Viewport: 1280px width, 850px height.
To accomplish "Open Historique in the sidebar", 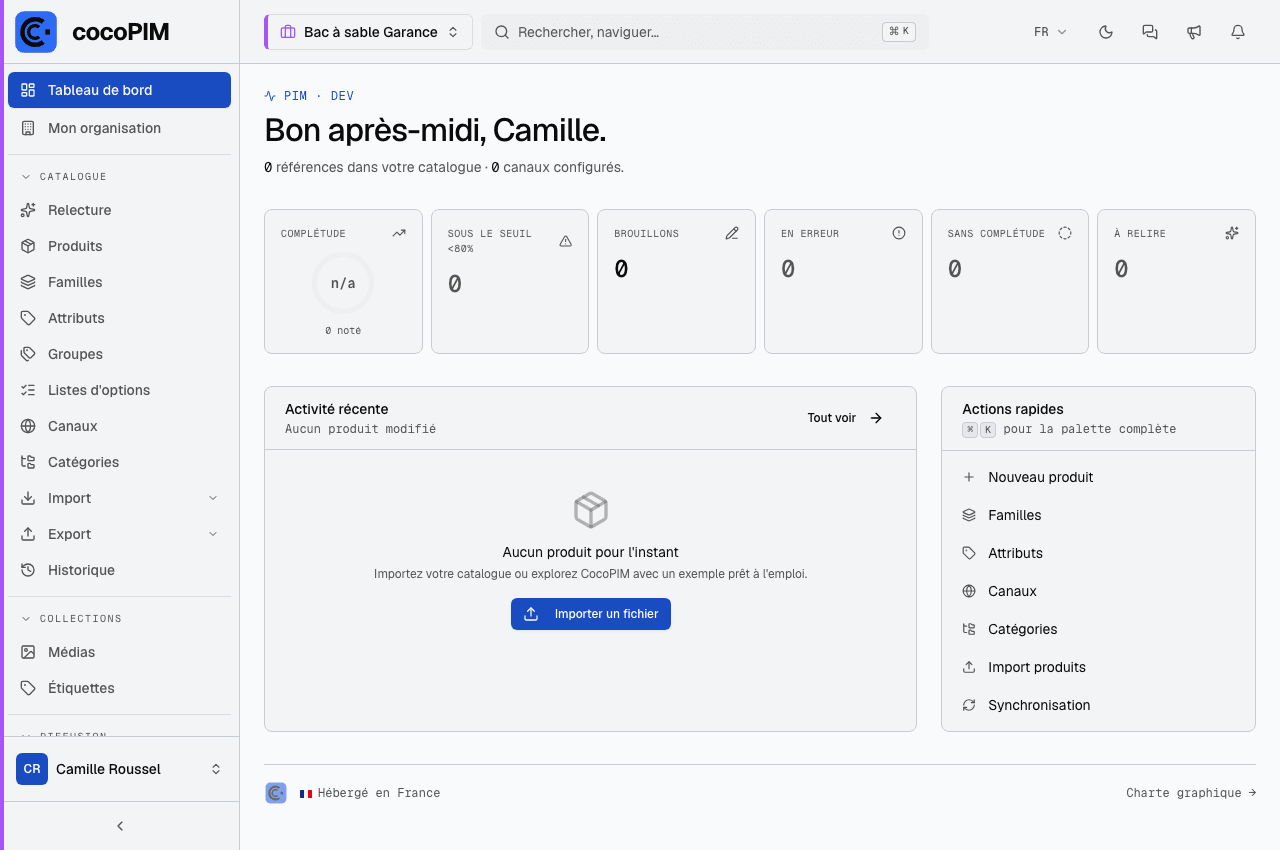I will click(x=119, y=570).
